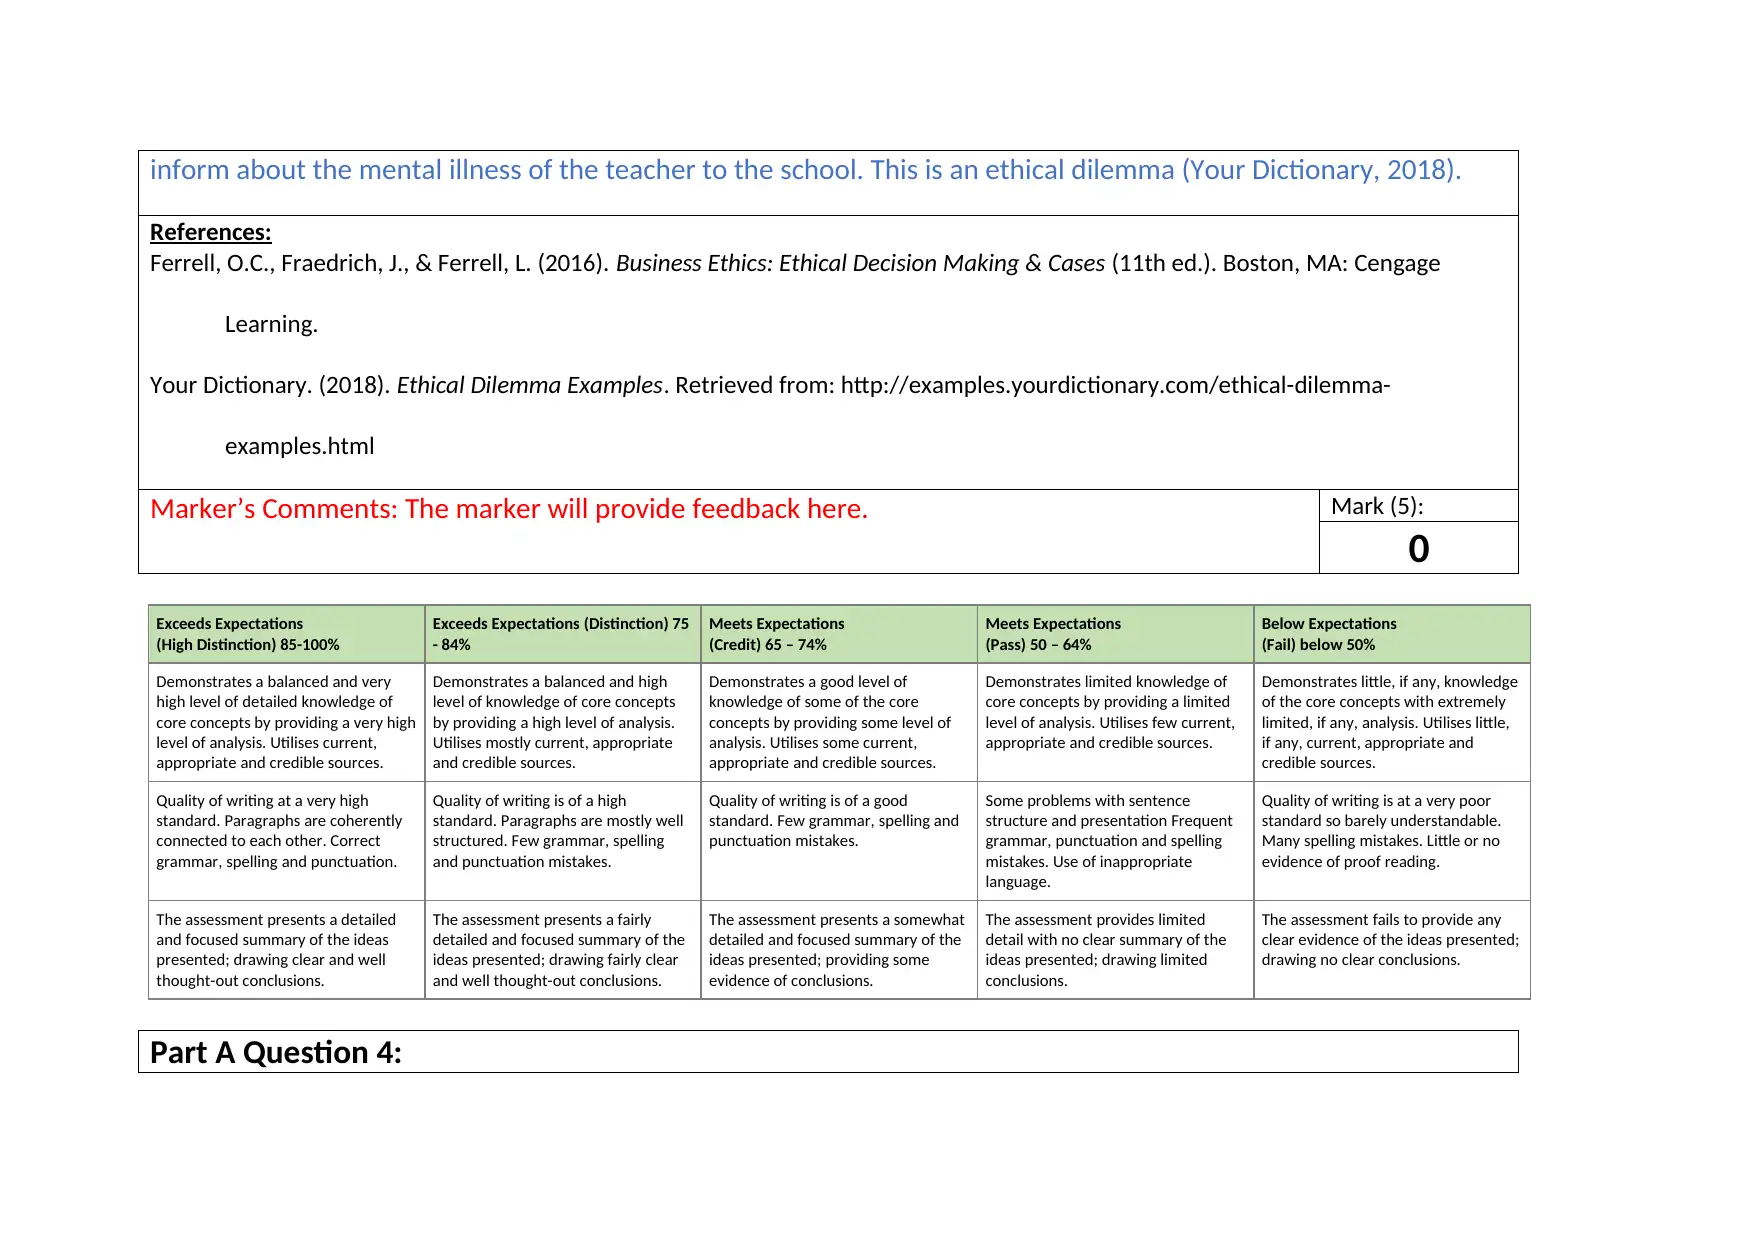
Task: Click the Ethical Dilemma Examples title
Action: (530, 385)
